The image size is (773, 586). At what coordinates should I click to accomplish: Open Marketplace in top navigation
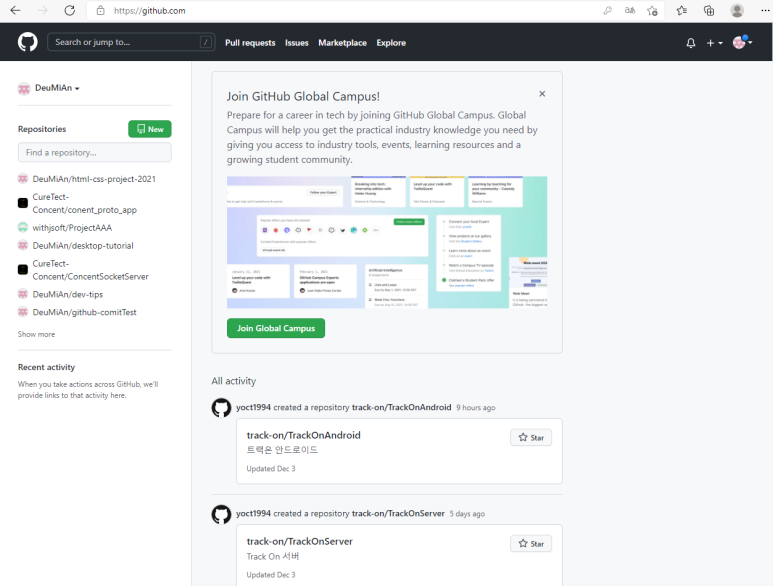point(342,43)
